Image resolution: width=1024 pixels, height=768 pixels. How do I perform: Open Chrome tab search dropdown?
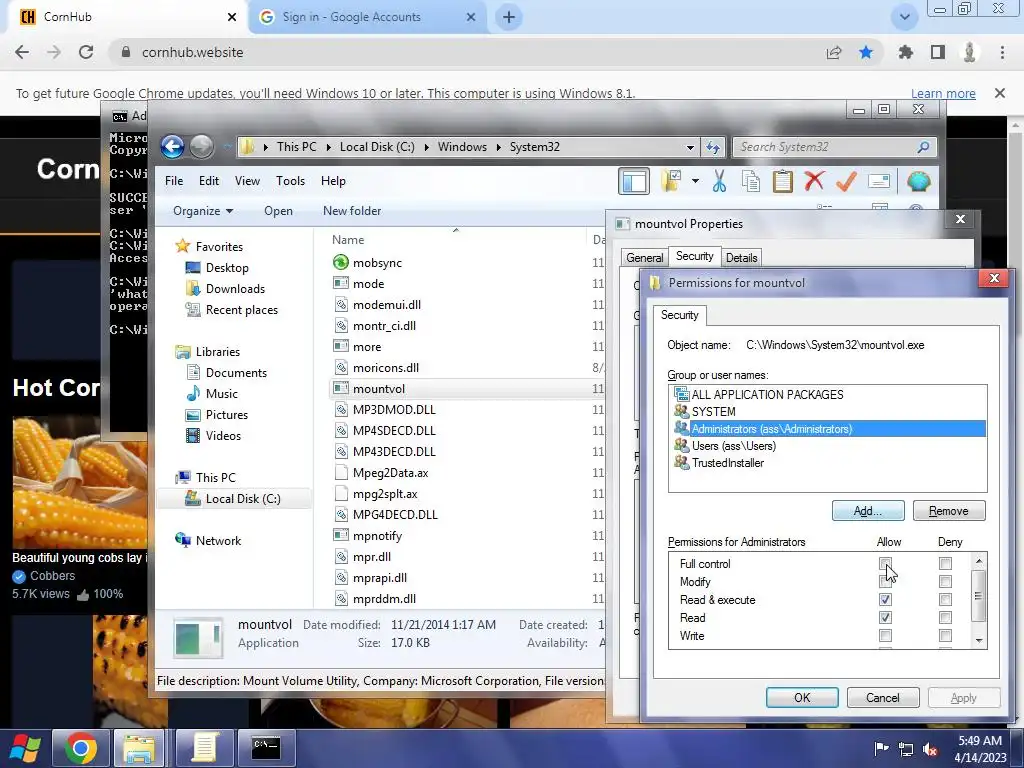(x=904, y=17)
